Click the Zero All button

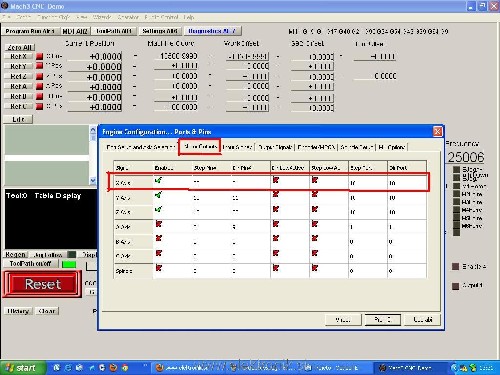(20, 47)
